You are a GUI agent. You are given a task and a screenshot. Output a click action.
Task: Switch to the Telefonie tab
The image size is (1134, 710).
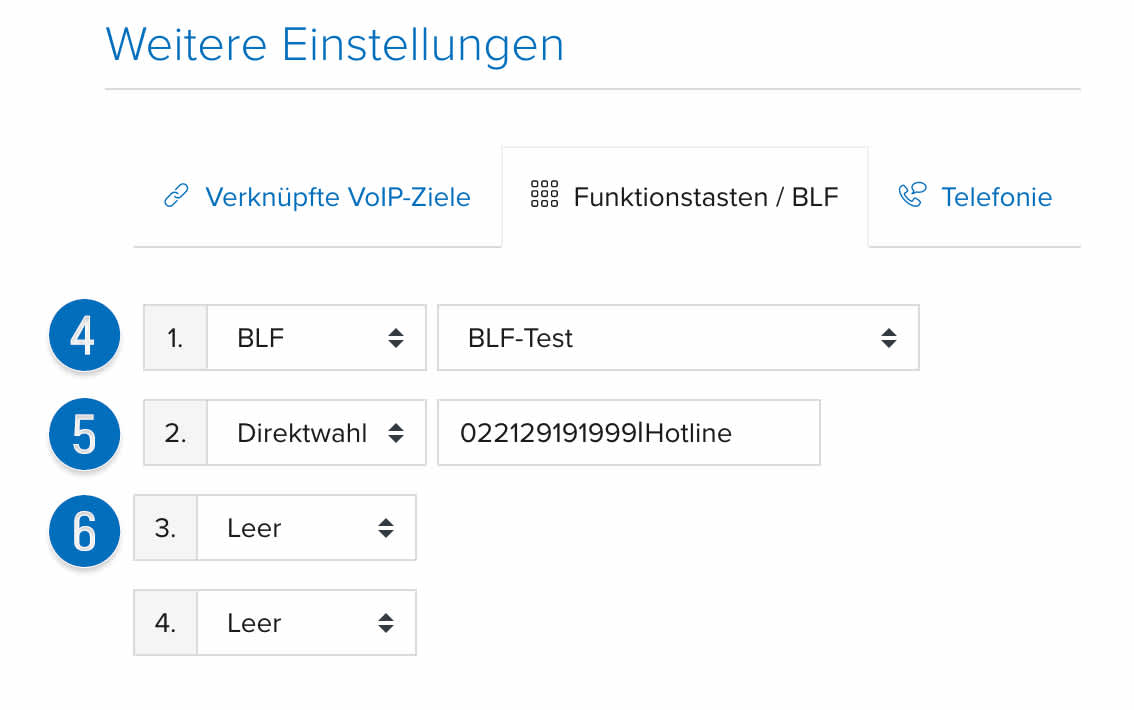coord(974,197)
